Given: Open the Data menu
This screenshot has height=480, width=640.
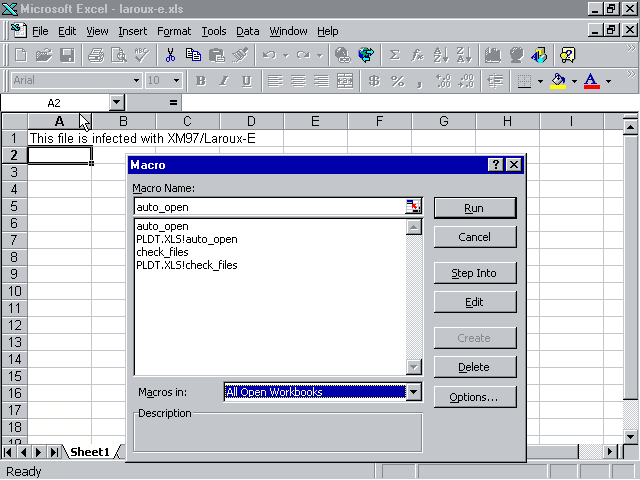Looking at the screenshot, I should click(247, 31).
